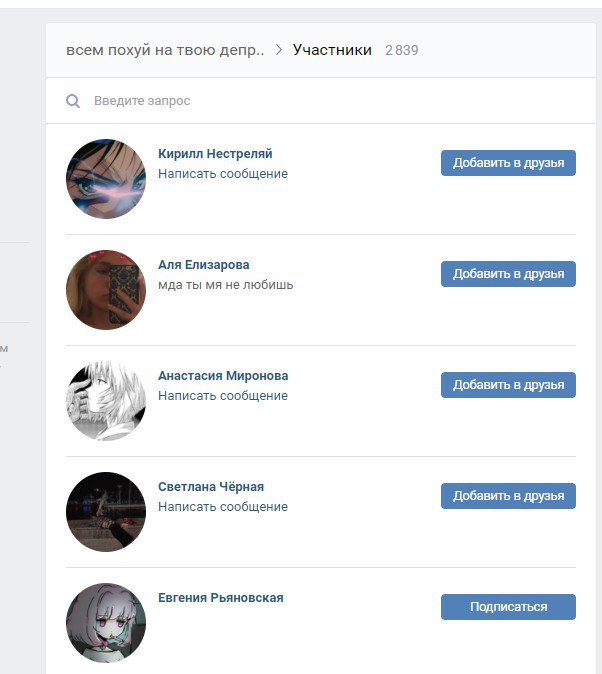
Task: Click "Подписаться" for Евгения Рьяновская
Action: pos(508,607)
